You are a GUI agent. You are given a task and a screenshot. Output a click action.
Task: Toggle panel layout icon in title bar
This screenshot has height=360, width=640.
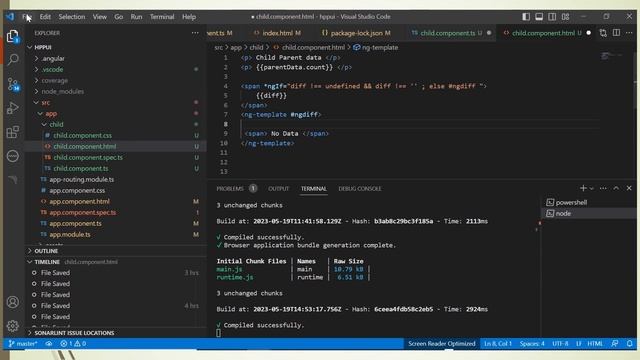(539, 17)
